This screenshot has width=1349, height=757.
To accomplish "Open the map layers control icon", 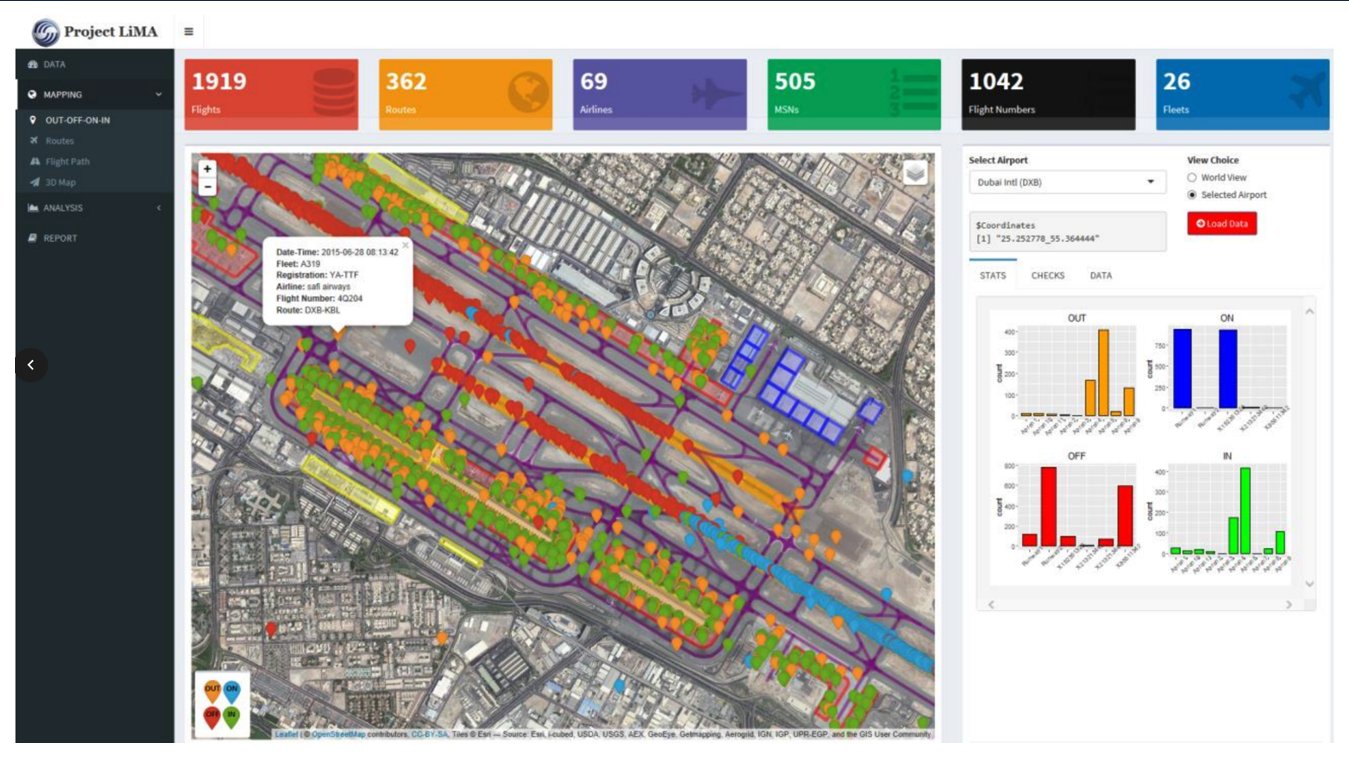I will pyautogui.click(x=914, y=173).
